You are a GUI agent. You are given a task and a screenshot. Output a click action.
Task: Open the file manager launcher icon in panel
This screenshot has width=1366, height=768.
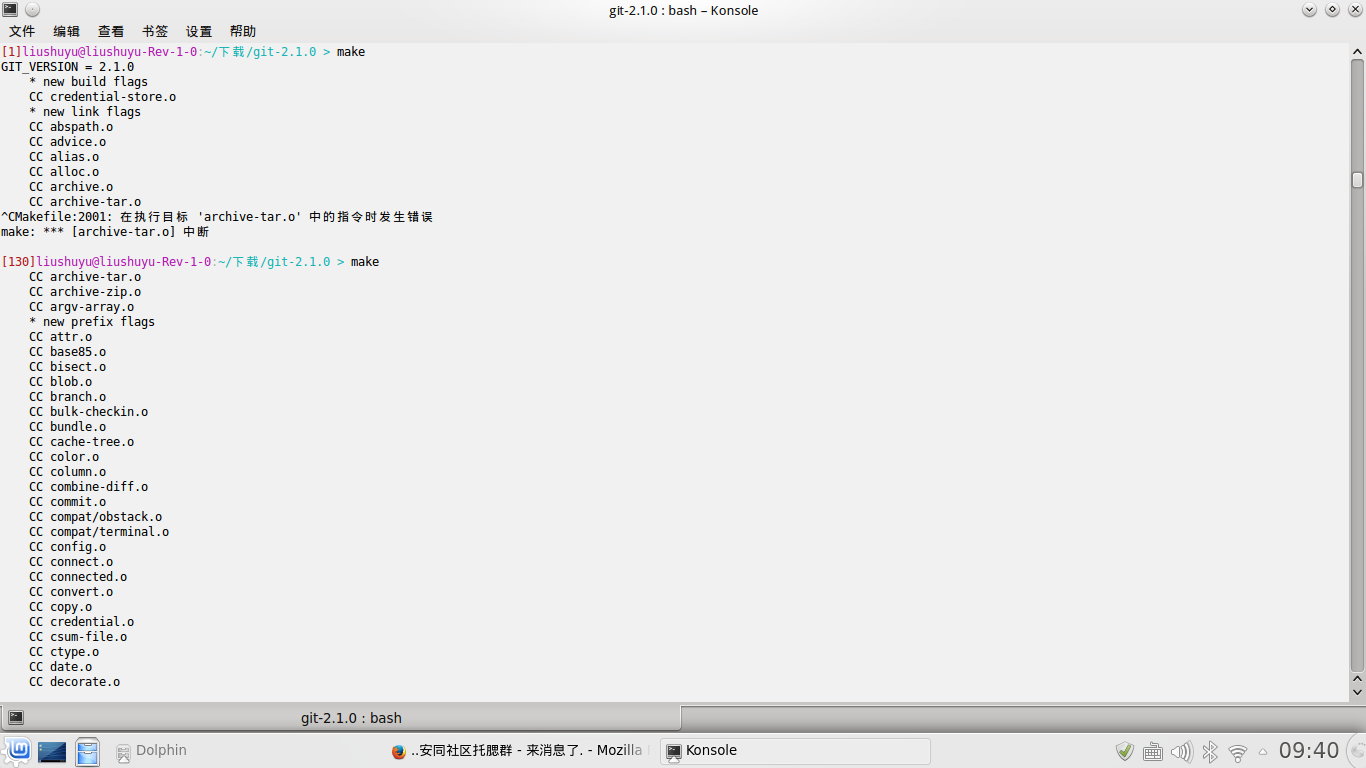(87, 751)
